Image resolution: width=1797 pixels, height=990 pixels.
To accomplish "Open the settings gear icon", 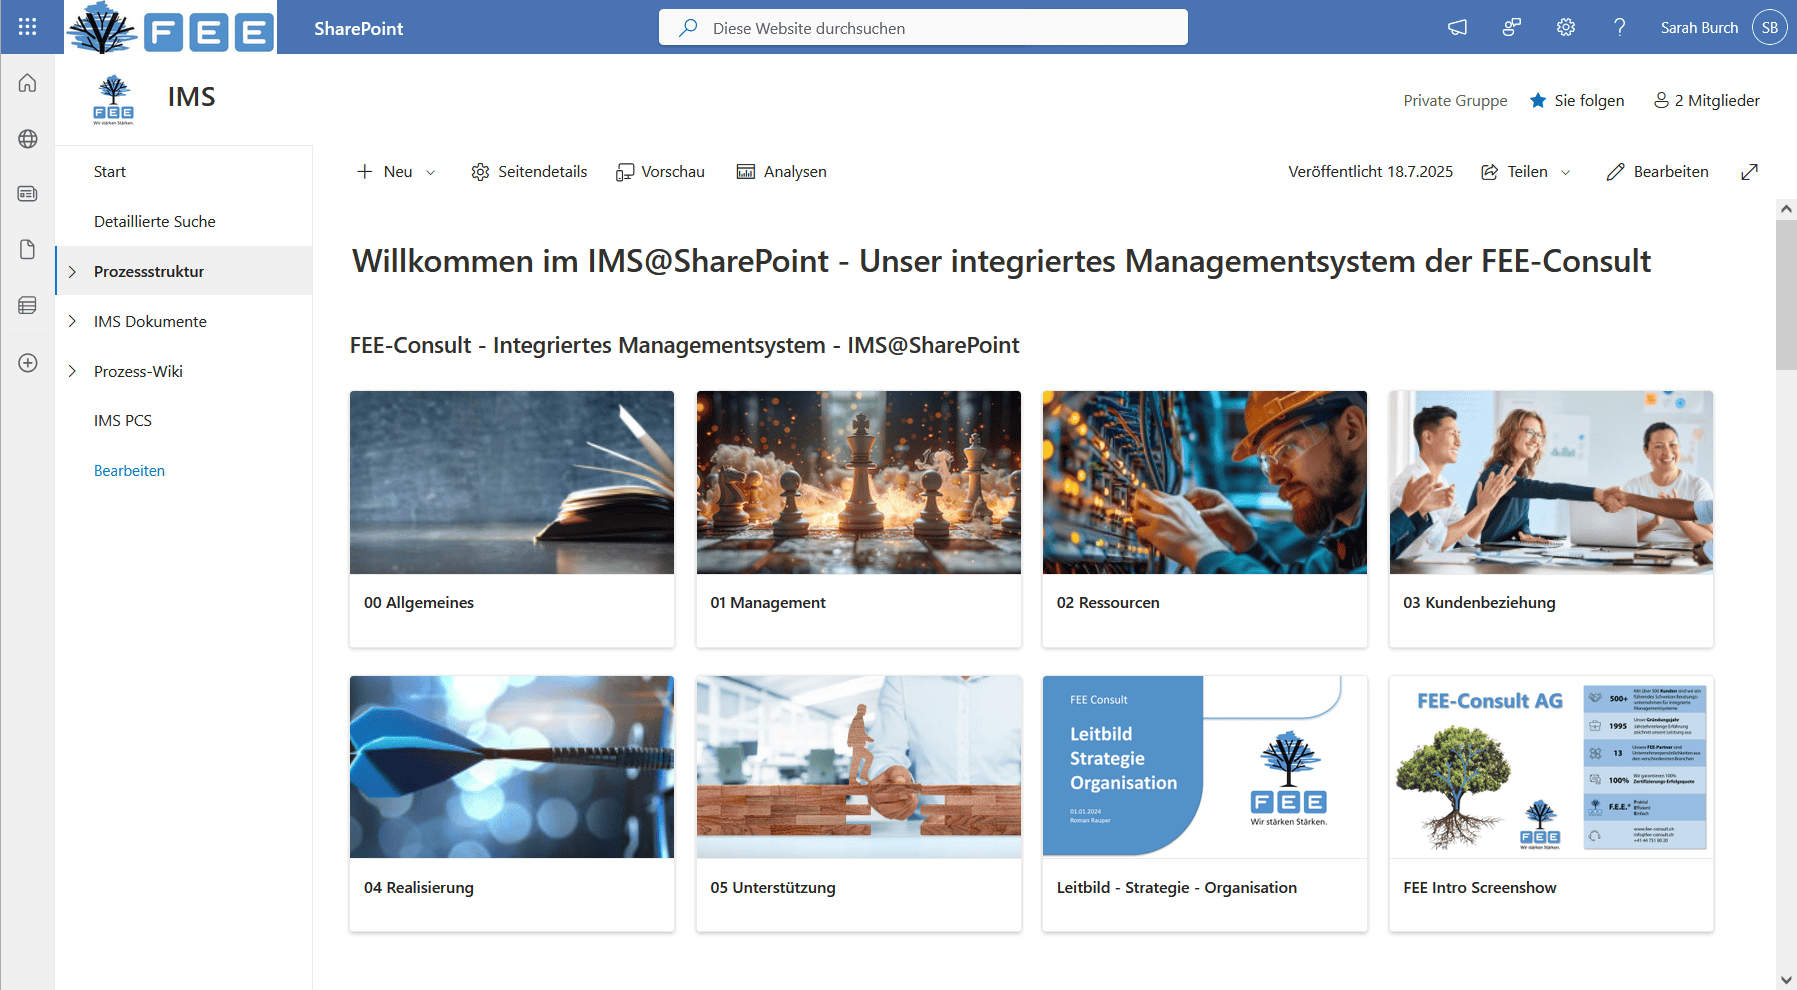I will 1565,28.
